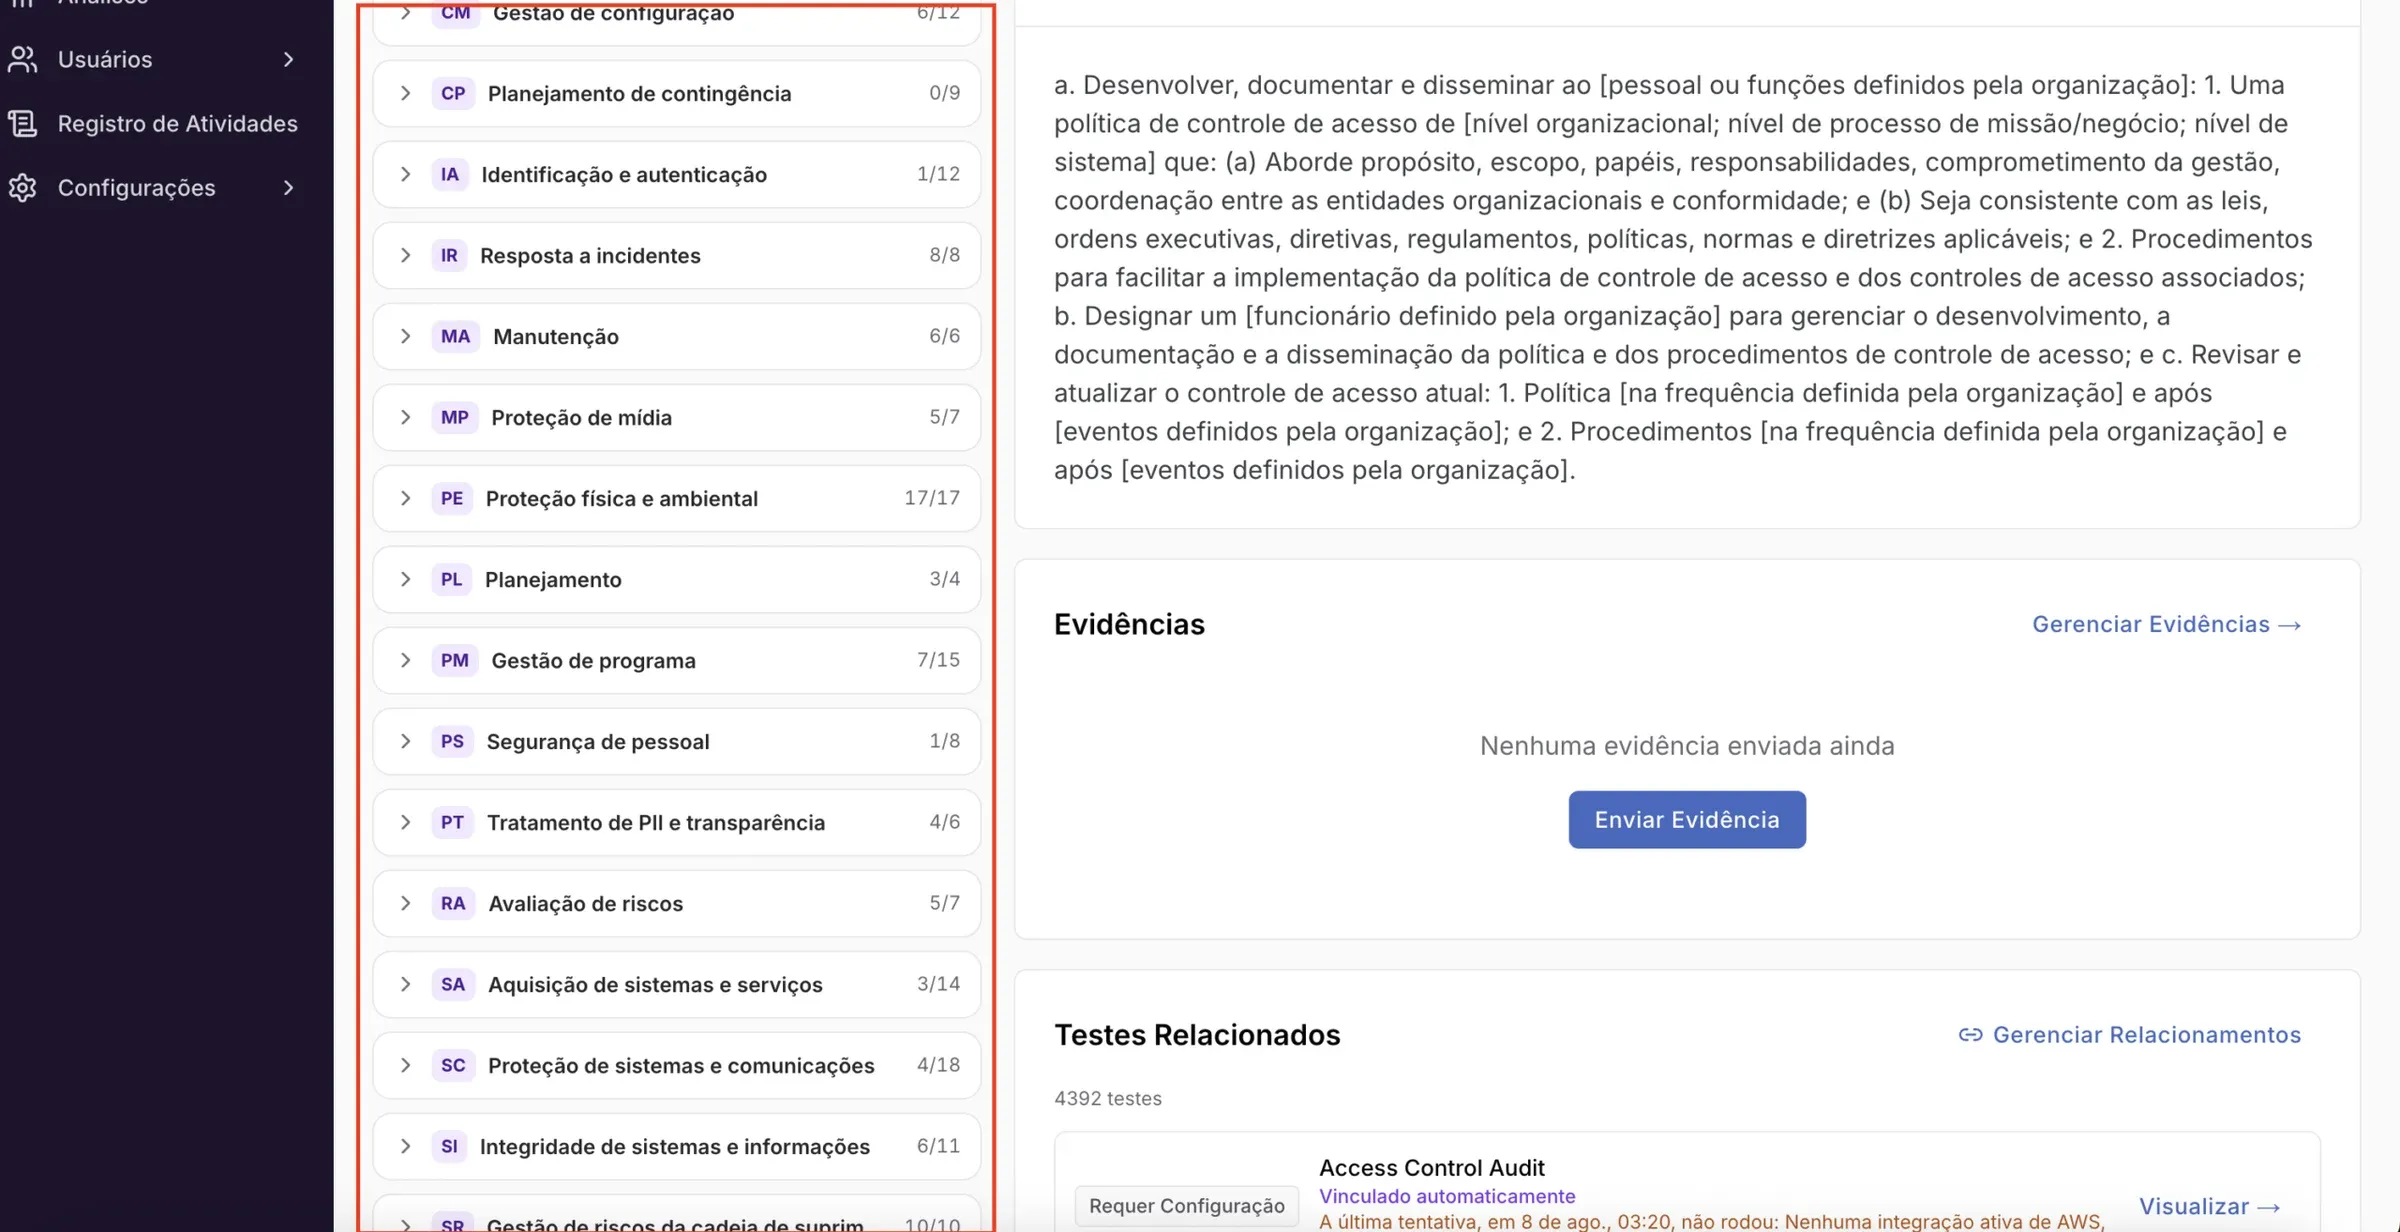
Task: Click Visualizar for Access Control Audit
Action: click(x=2210, y=1206)
